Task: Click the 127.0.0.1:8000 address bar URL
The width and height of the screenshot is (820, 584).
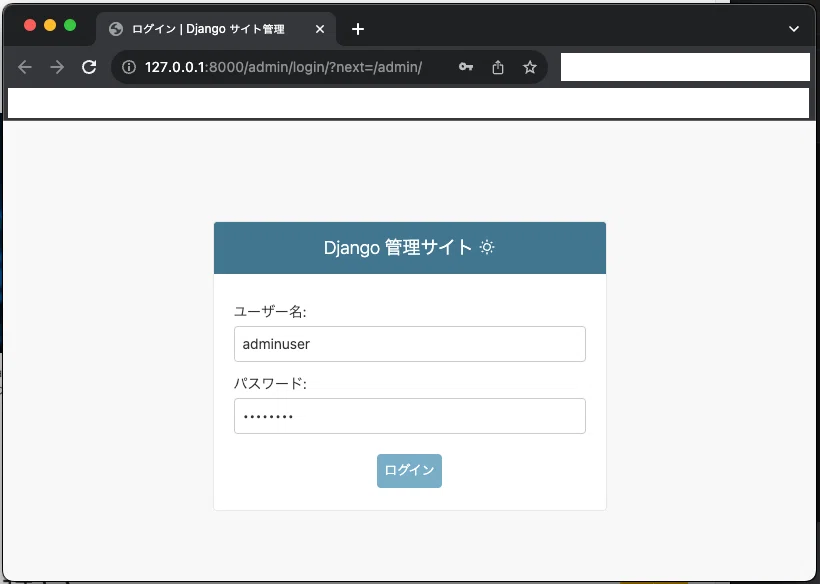Action: coord(283,67)
